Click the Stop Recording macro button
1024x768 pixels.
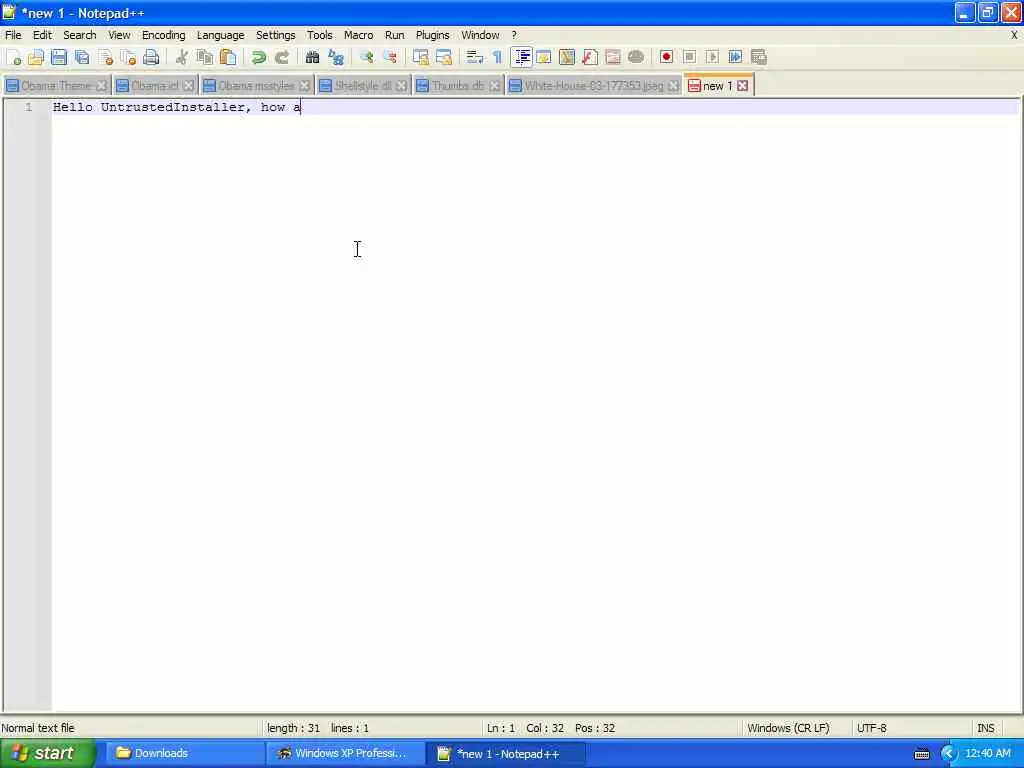(690, 57)
